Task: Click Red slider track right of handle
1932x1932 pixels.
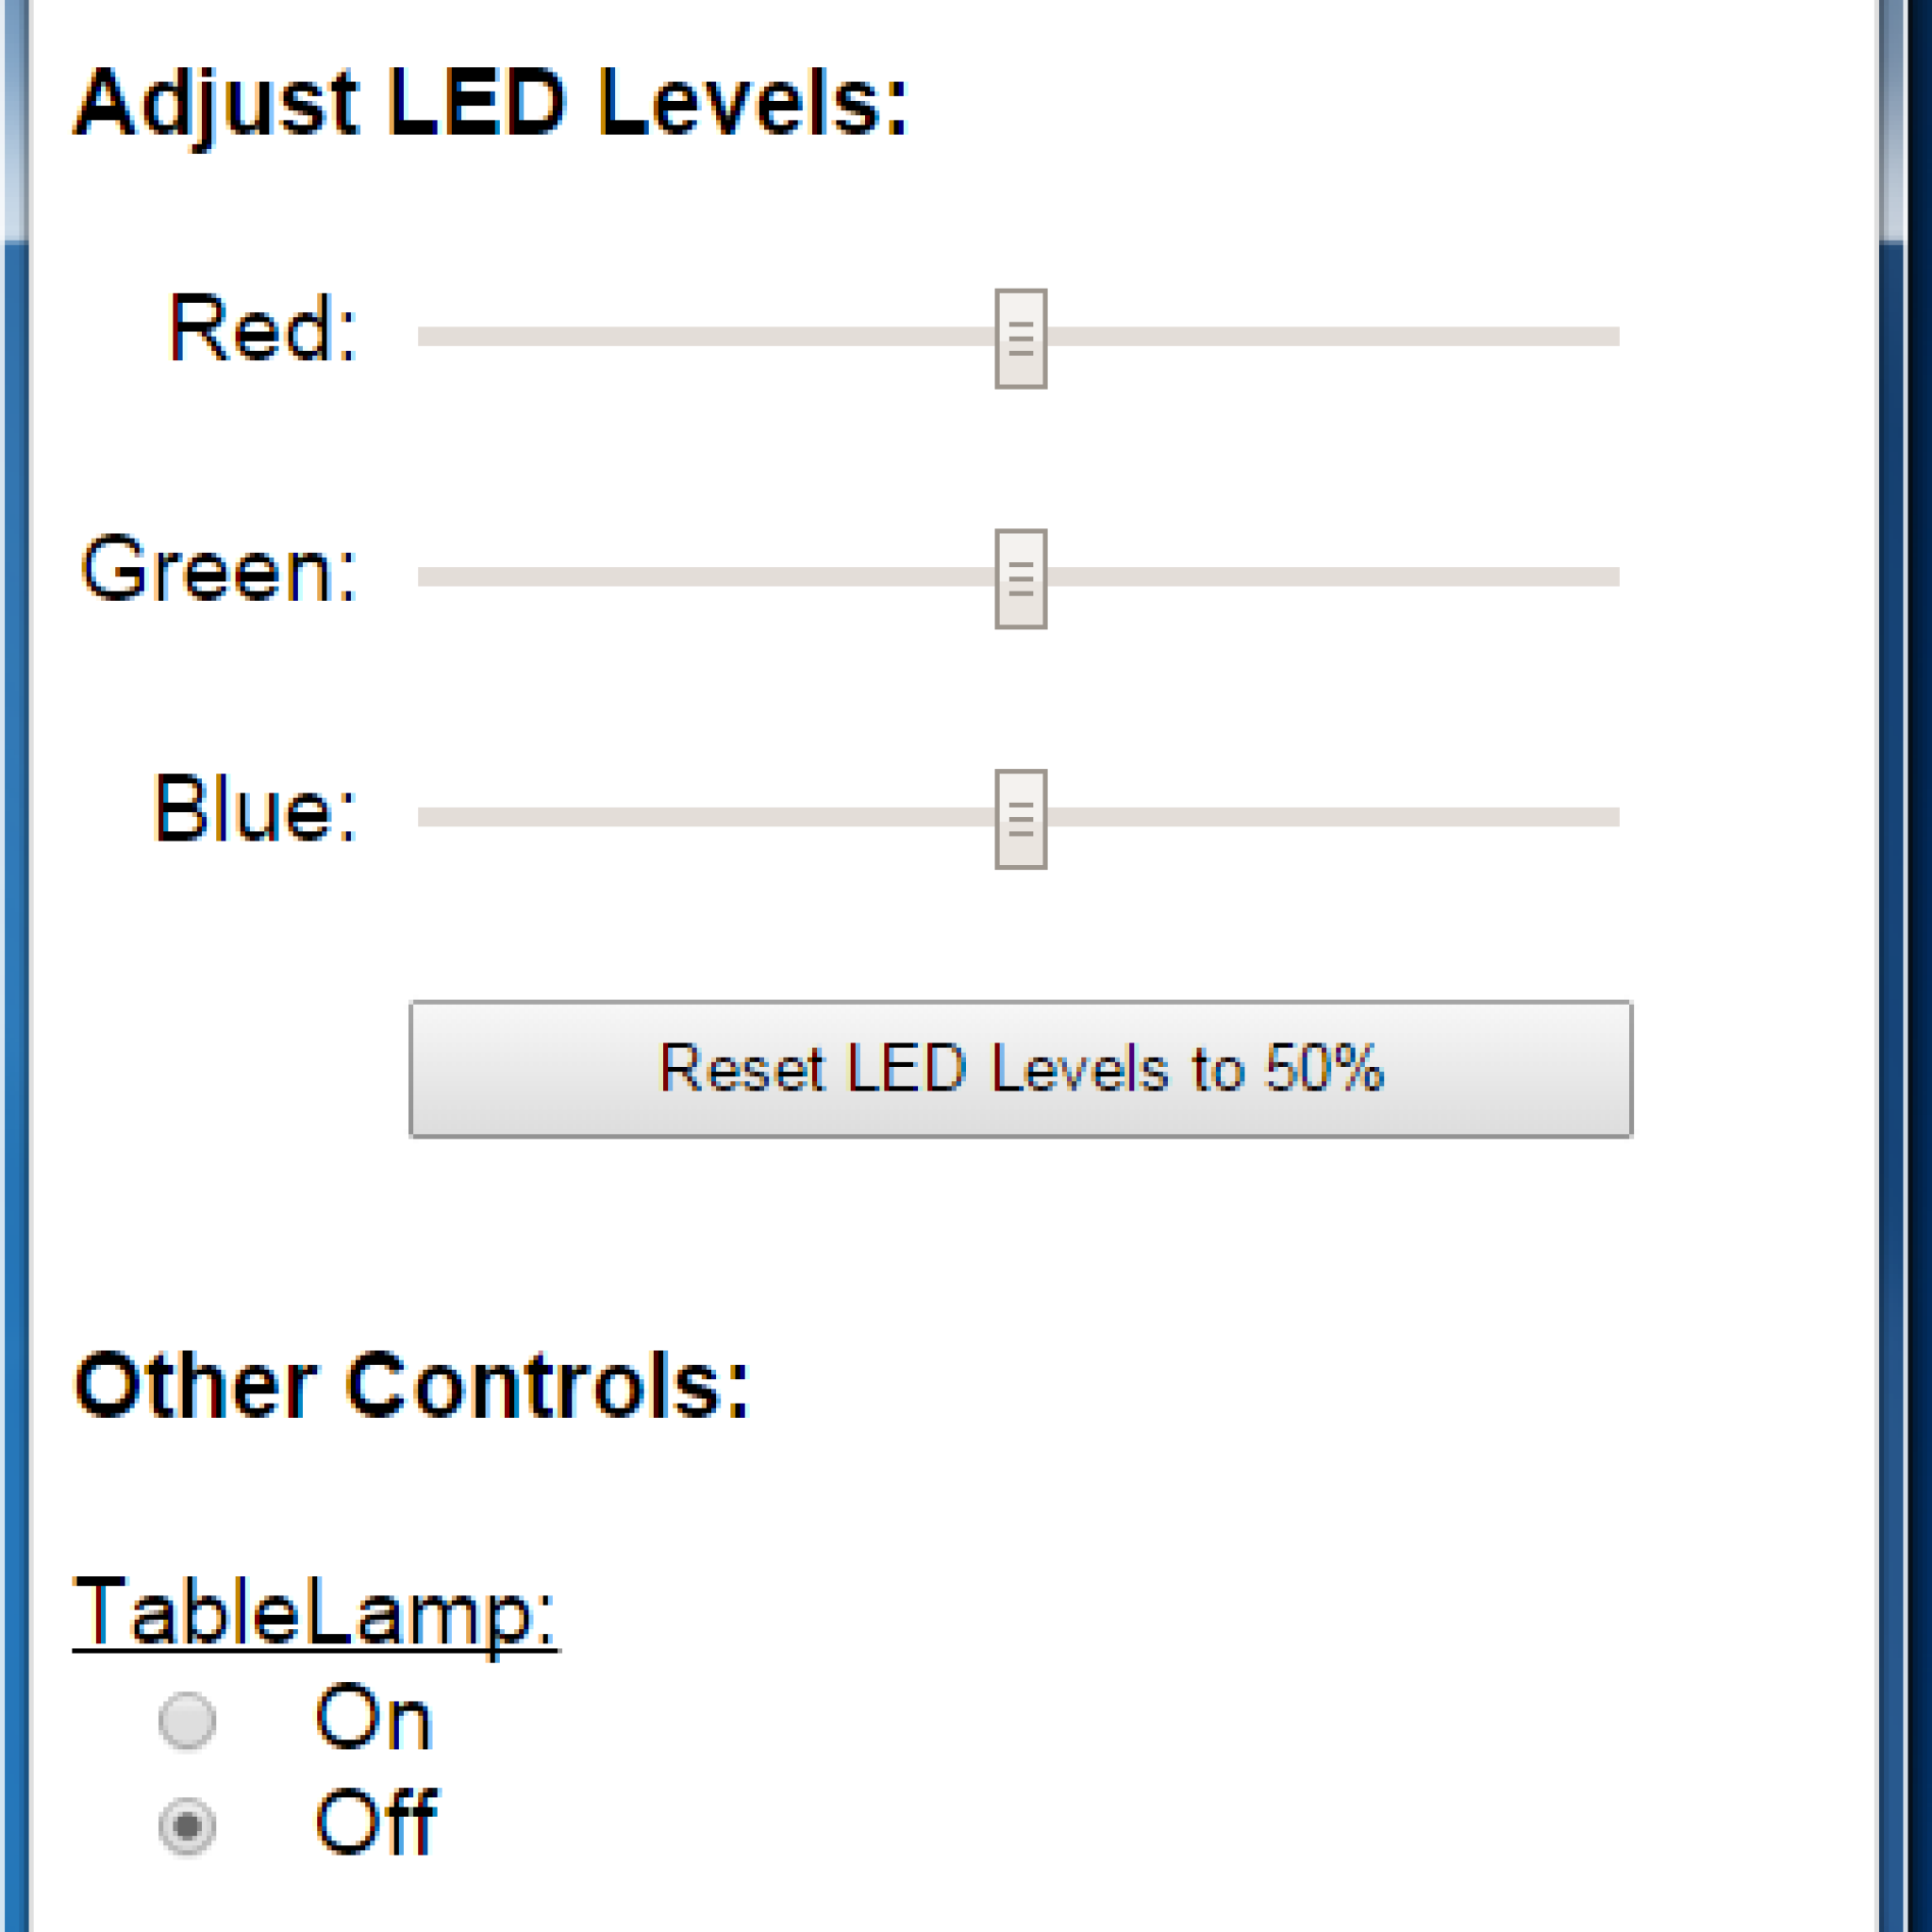Action: pyautogui.click(x=1330, y=337)
